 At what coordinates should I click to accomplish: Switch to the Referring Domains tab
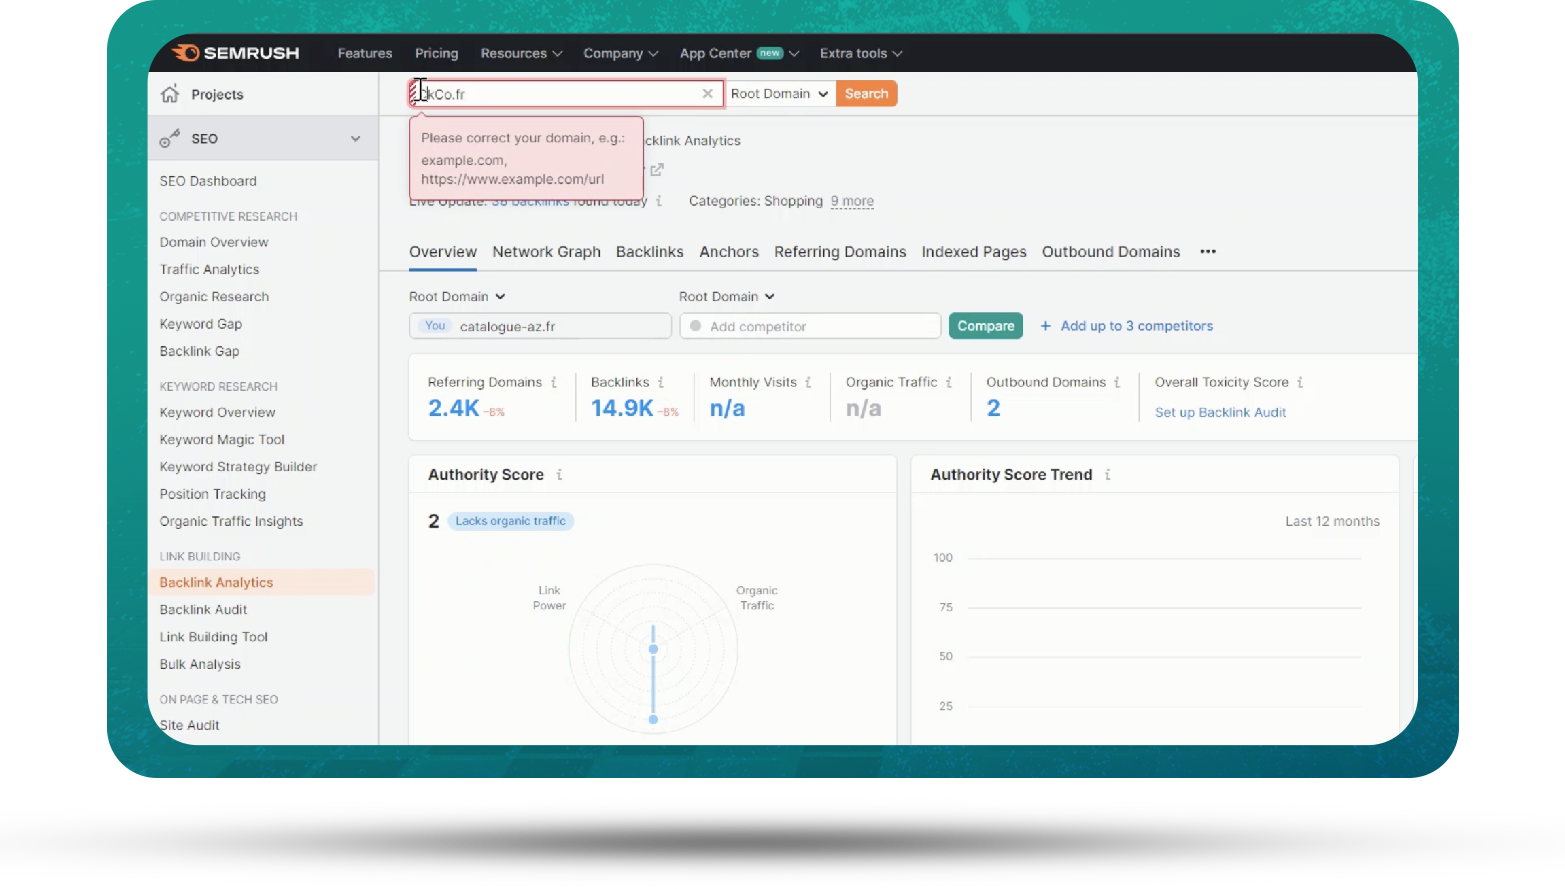coord(840,252)
